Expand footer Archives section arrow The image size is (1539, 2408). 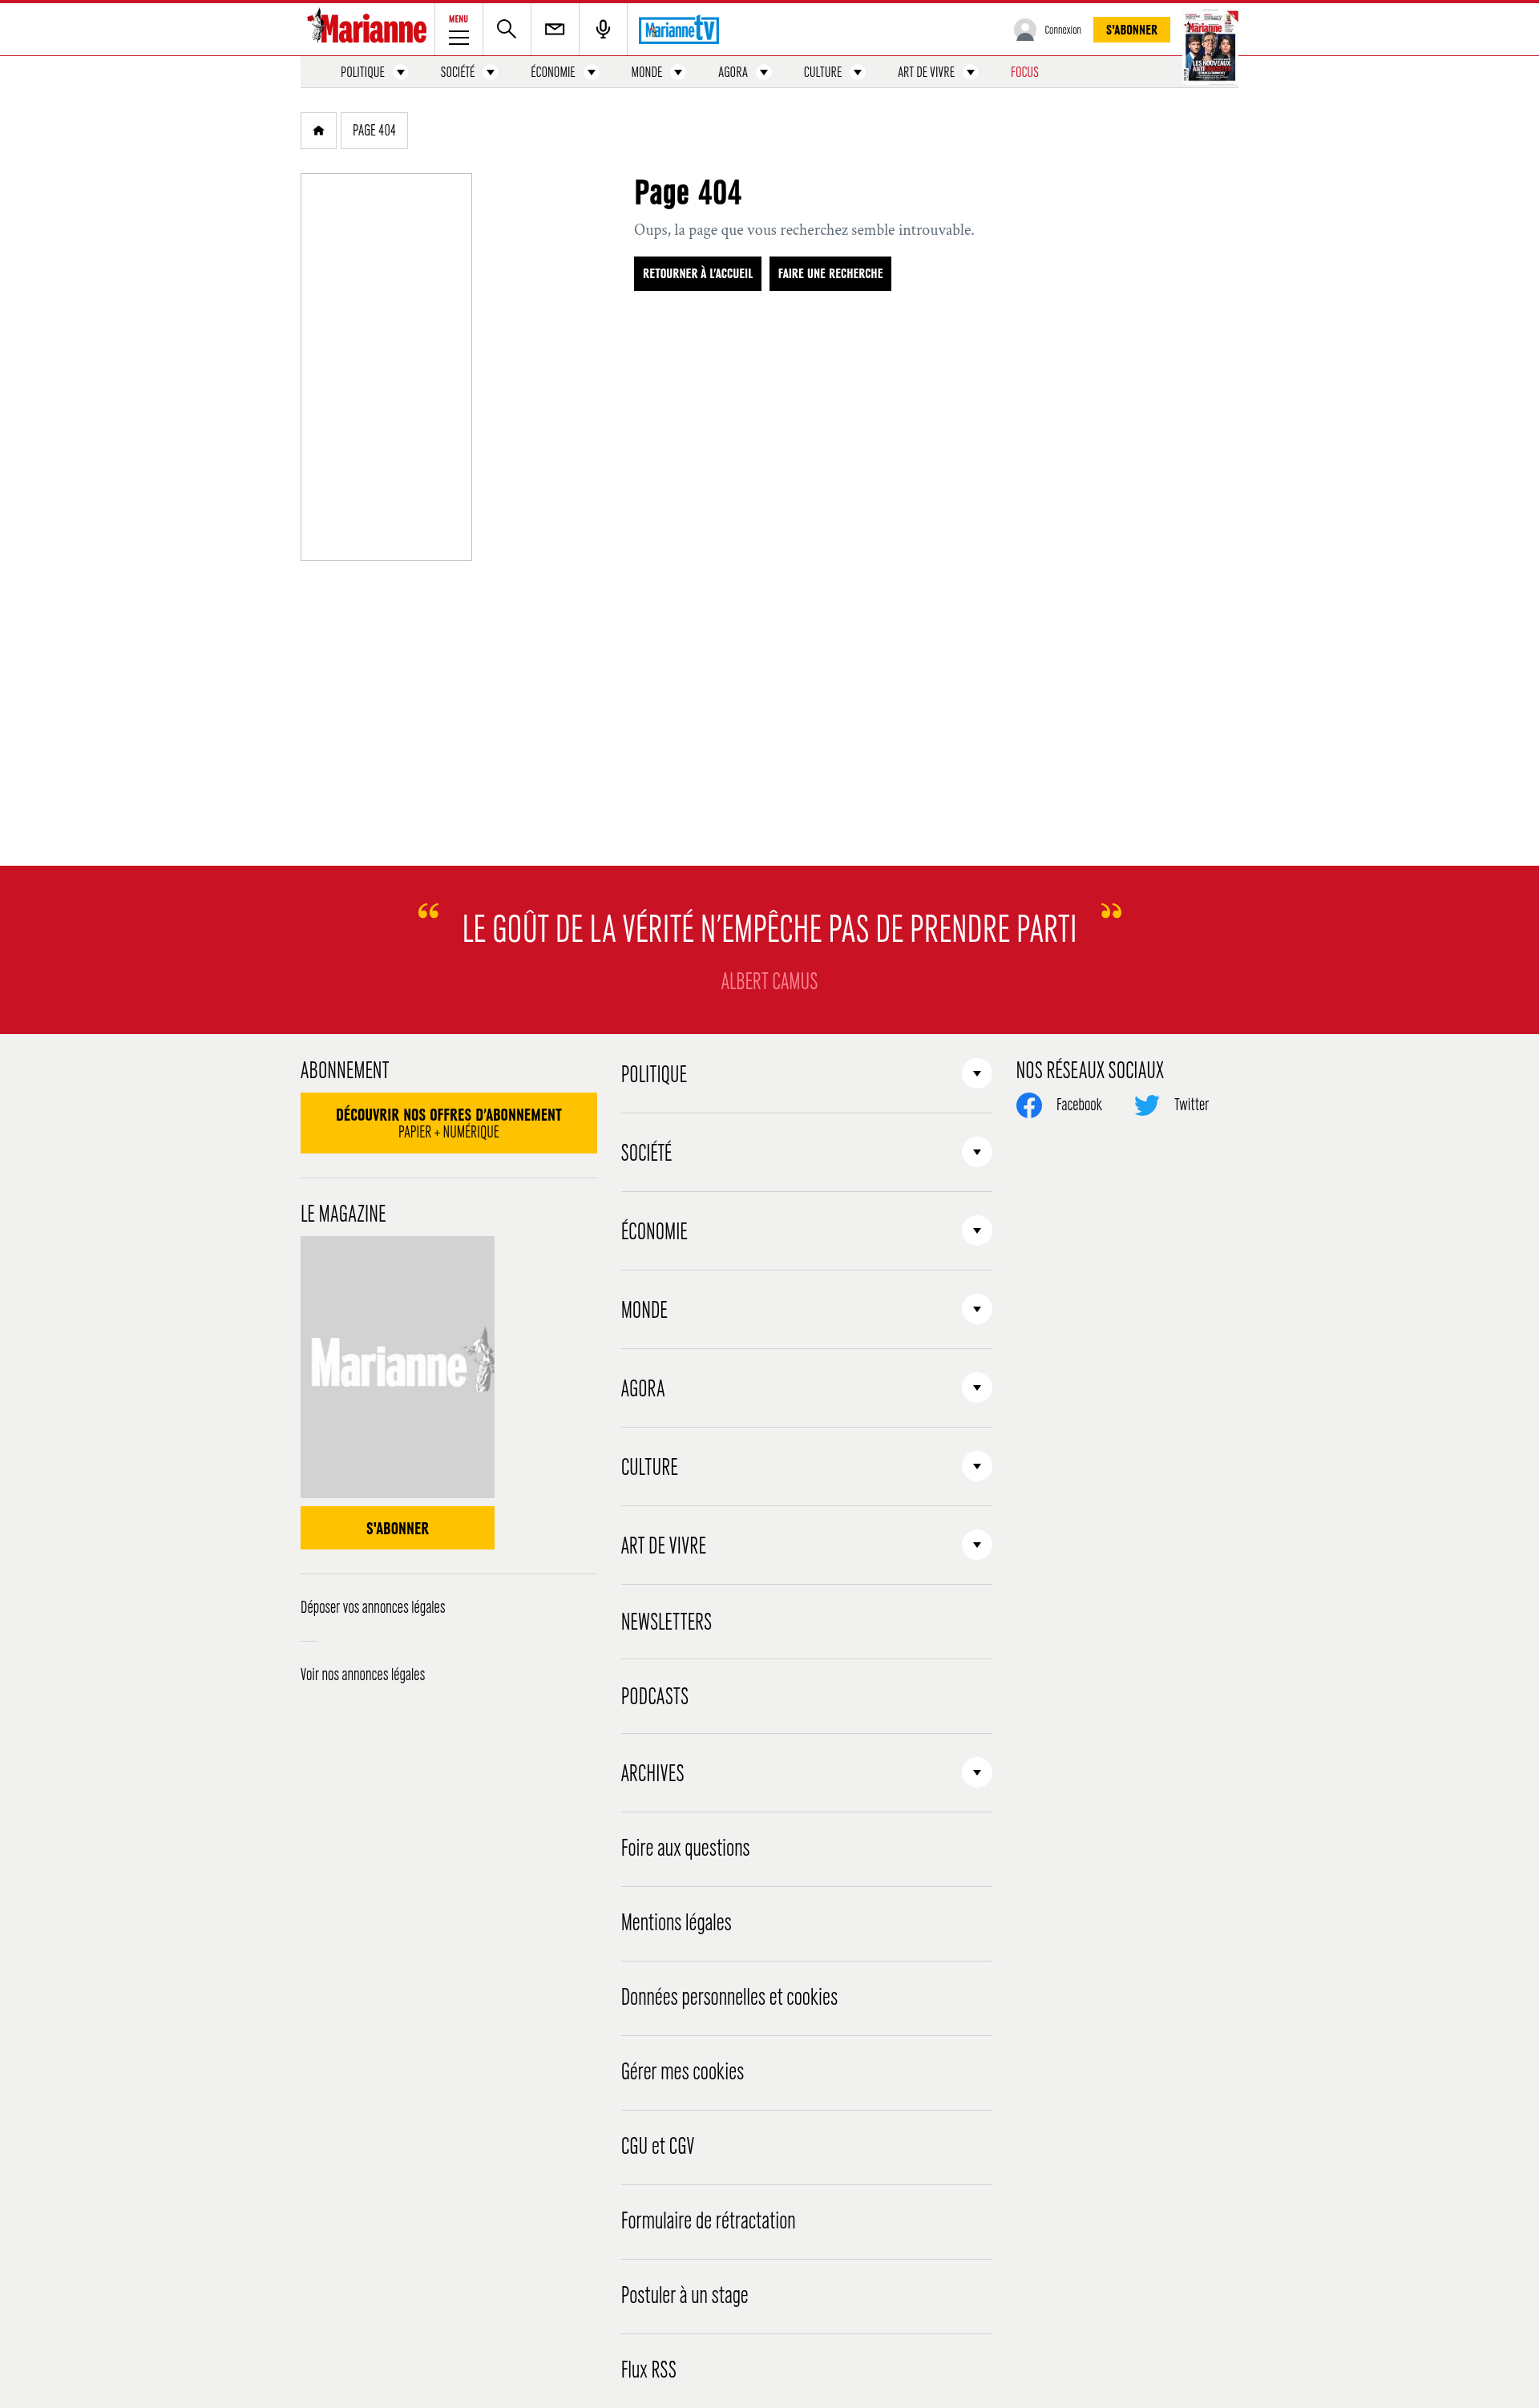point(976,1773)
